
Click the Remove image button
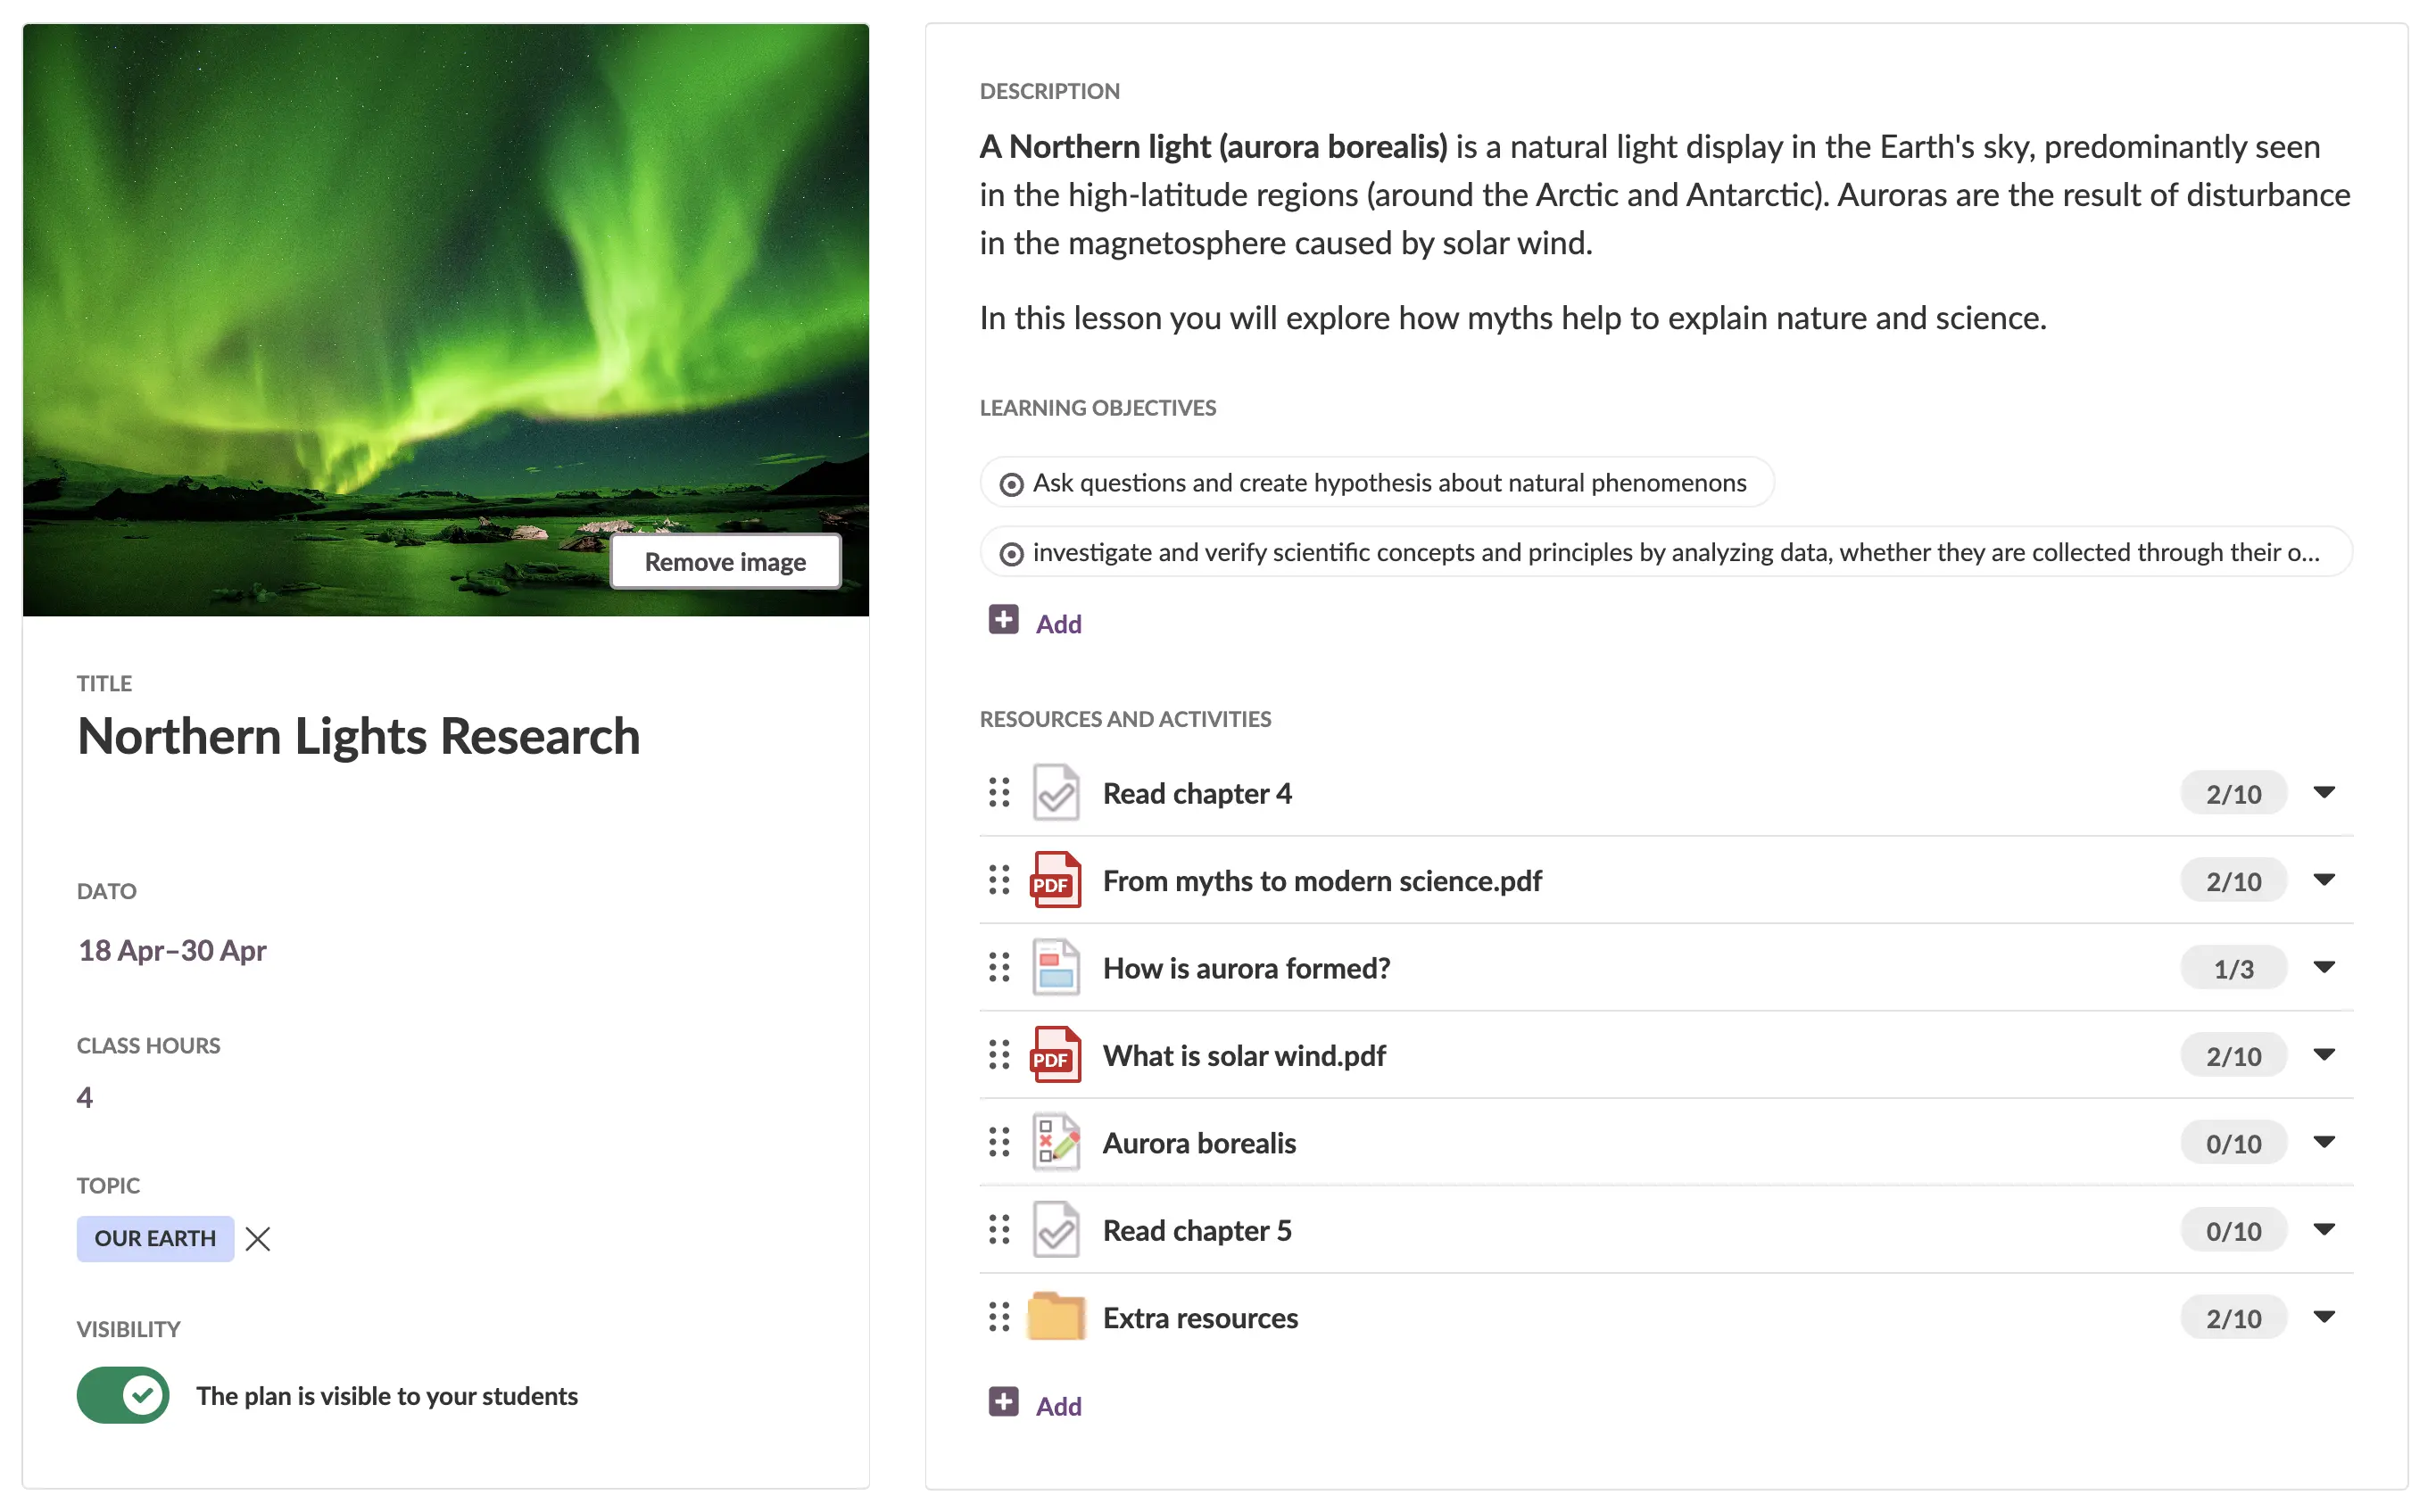click(725, 562)
